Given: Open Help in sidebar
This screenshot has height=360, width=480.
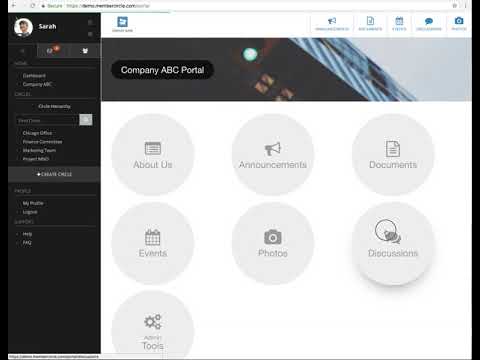Looking at the screenshot, I should click(x=27, y=234).
